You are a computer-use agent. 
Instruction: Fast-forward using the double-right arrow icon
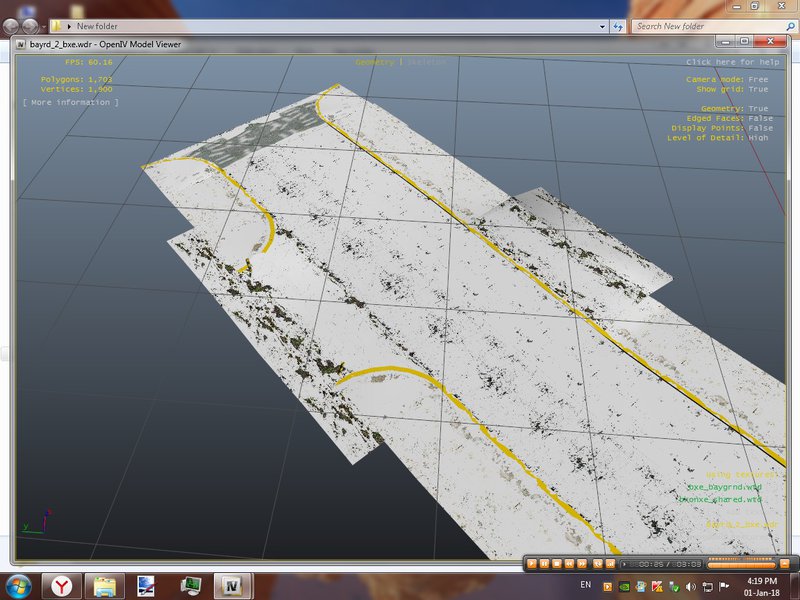(582, 564)
